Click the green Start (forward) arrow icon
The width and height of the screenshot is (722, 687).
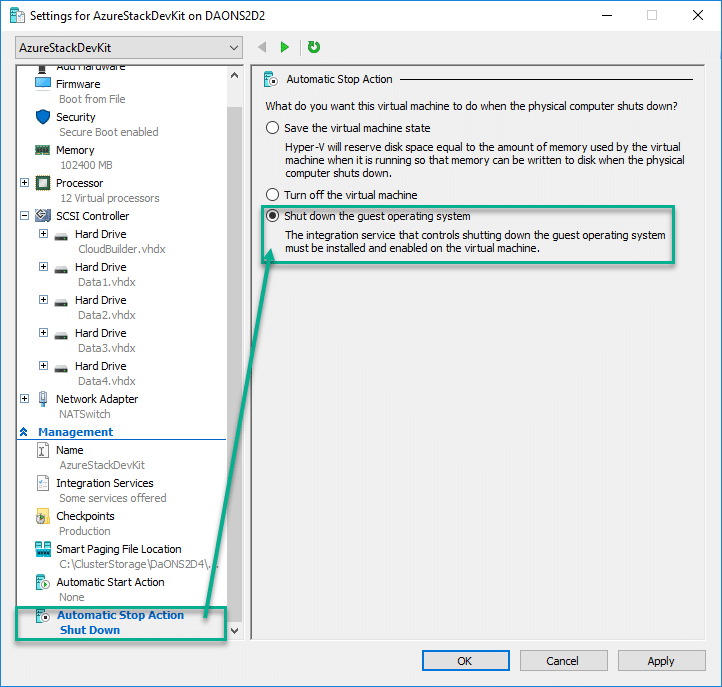tap(285, 47)
